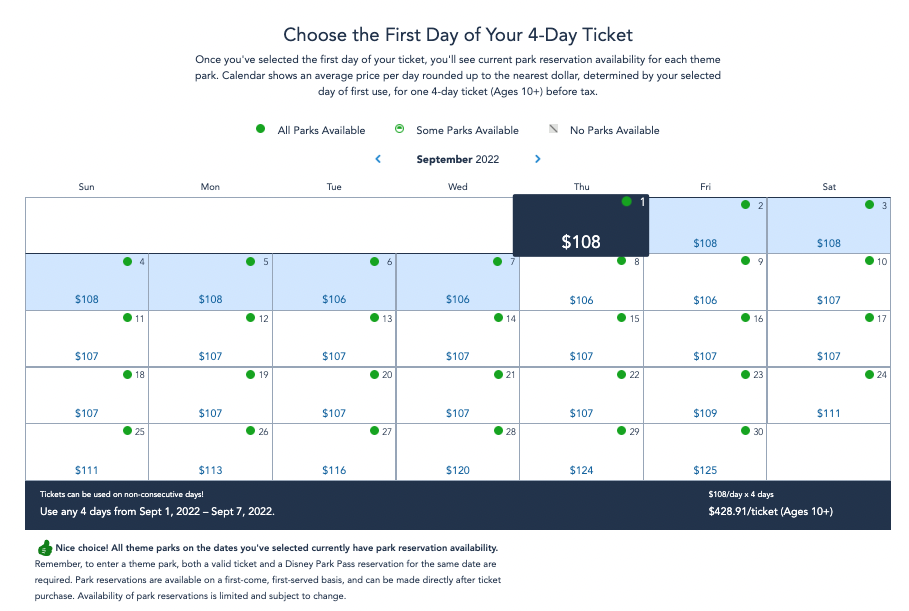The height and width of the screenshot is (611, 909).
Task: Click the All Parks Available green dot legend
Action: 260,129
